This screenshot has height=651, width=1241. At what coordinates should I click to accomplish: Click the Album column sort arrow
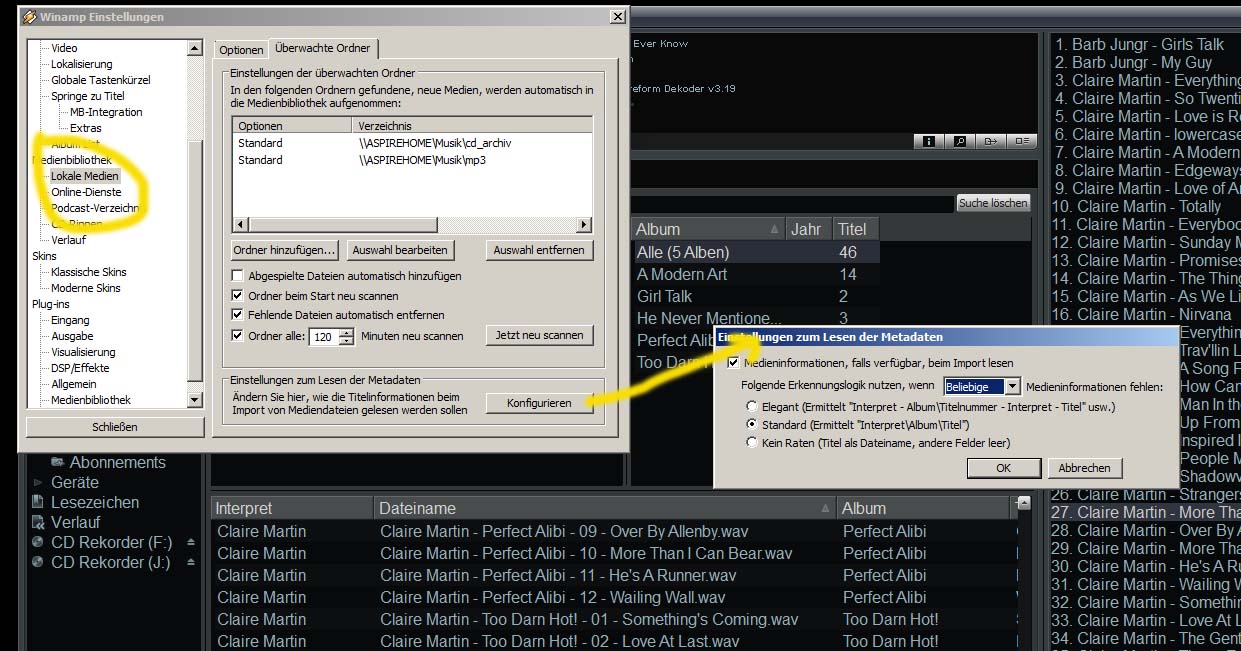tap(775, 229)
